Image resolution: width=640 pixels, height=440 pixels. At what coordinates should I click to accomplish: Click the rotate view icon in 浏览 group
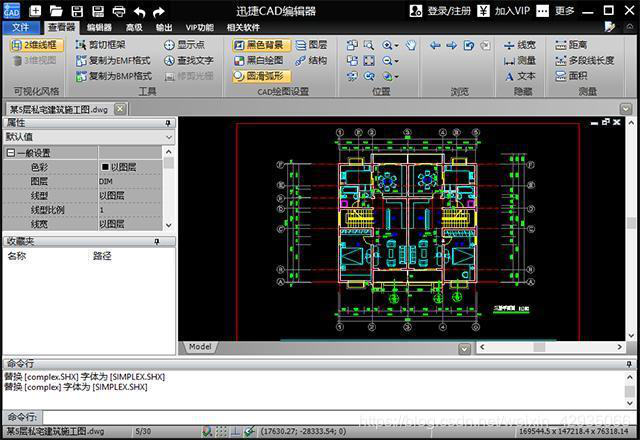pos(469,45)
